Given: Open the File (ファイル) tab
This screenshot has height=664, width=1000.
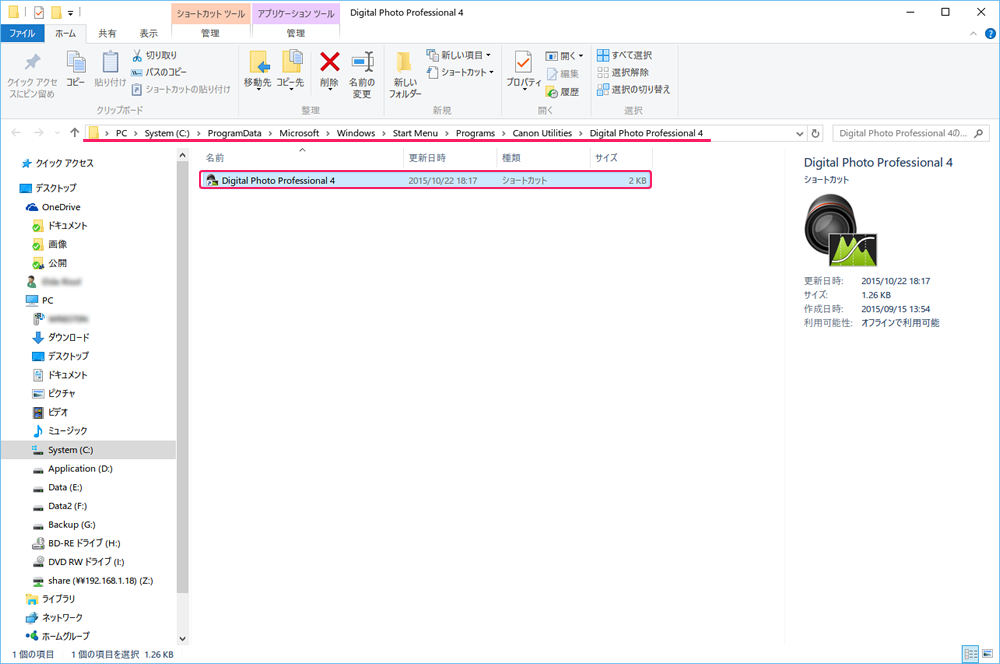Looking at the screenshot, I should coord(22,33).
